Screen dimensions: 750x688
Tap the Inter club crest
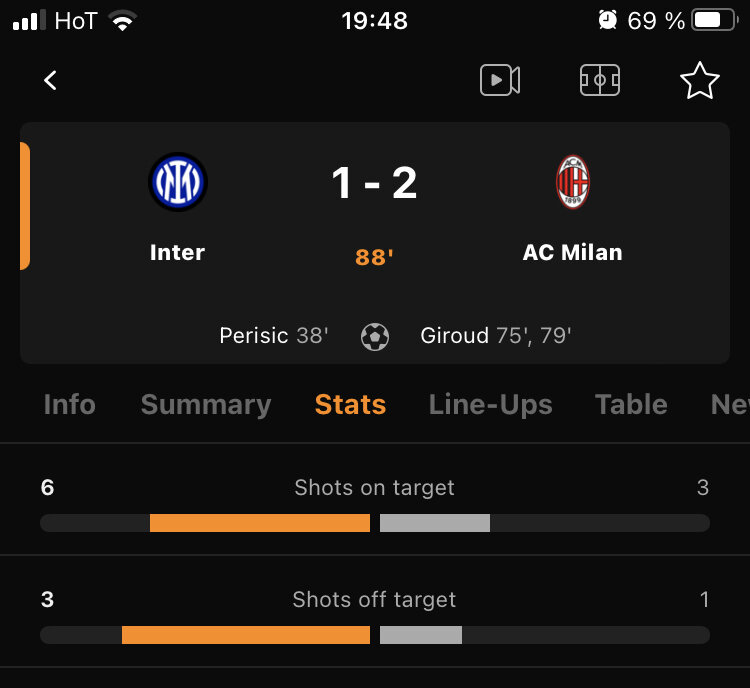pos(178,182)
